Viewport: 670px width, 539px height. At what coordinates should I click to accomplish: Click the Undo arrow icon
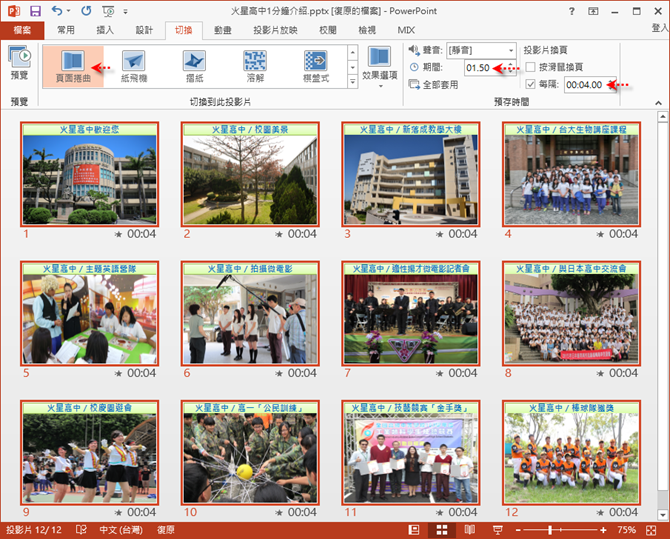(x=57, y=11)
